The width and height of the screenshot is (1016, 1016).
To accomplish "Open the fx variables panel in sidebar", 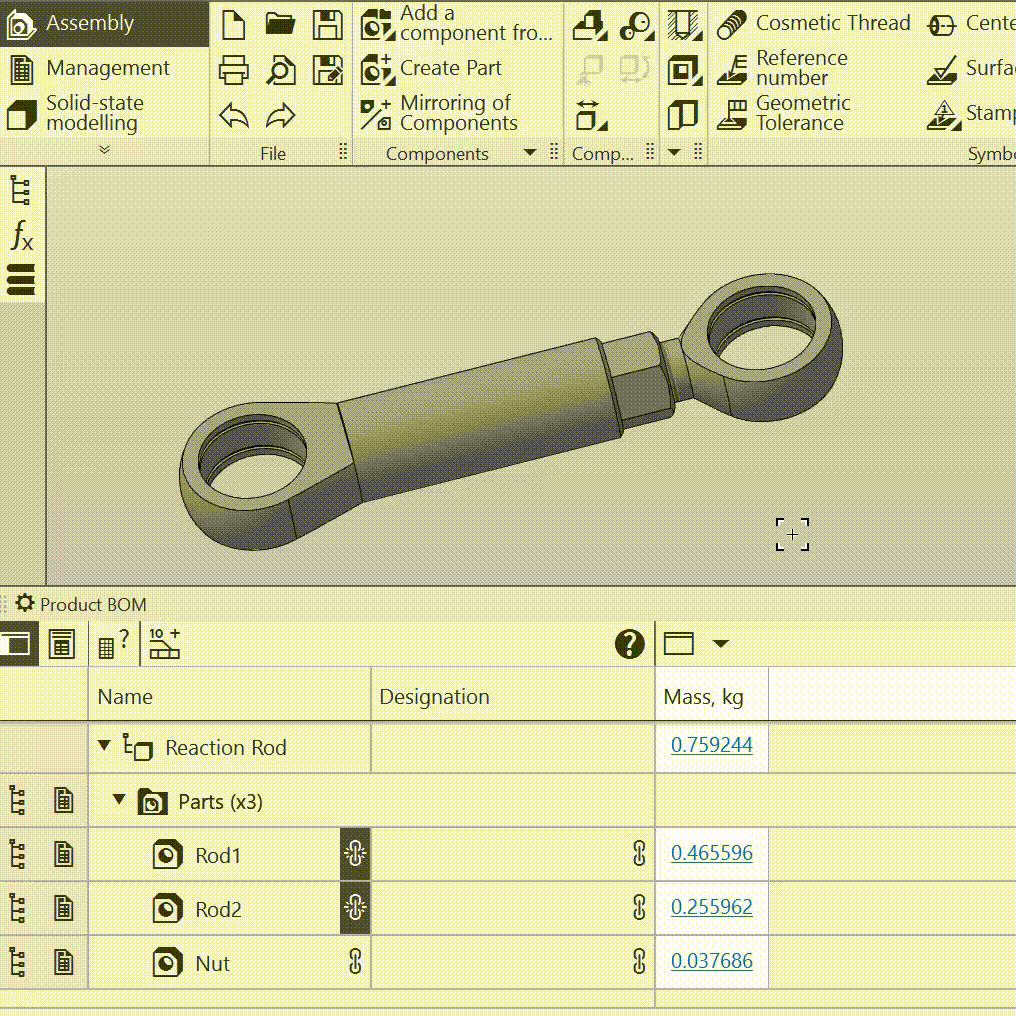I will coord(21,236).
